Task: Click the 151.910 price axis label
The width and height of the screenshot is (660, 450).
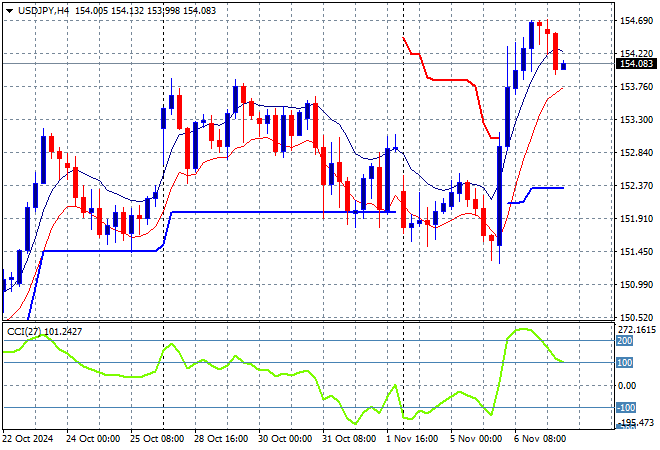Action: [636, 218]
